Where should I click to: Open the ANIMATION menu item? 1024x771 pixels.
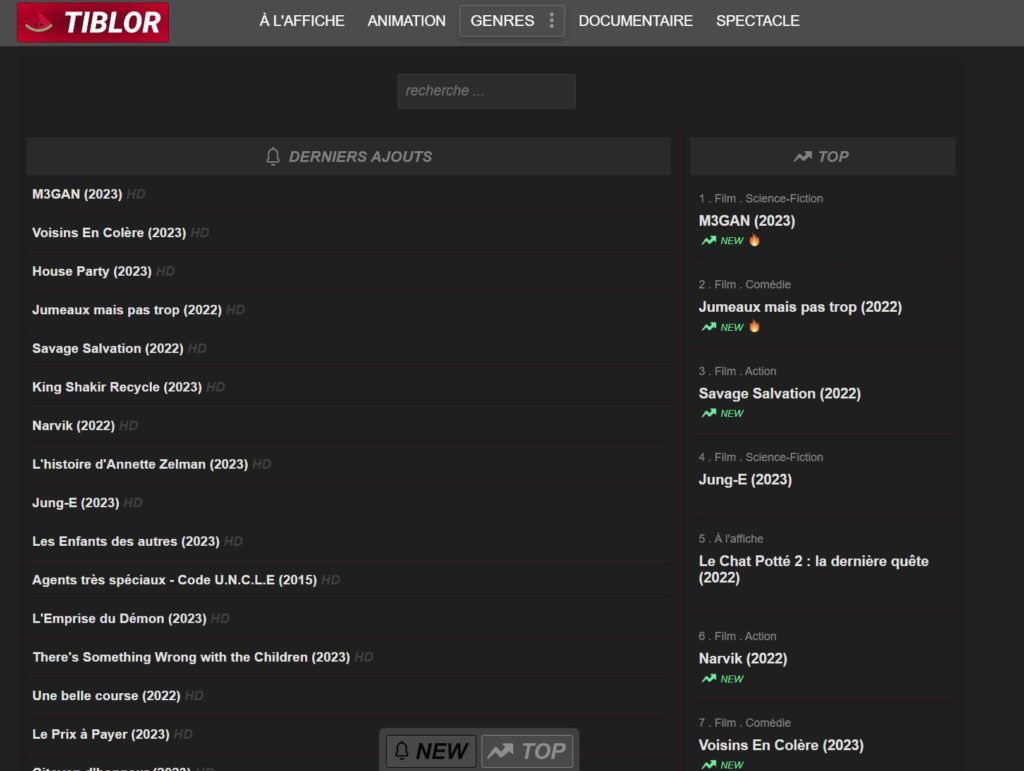coord(406,21)
